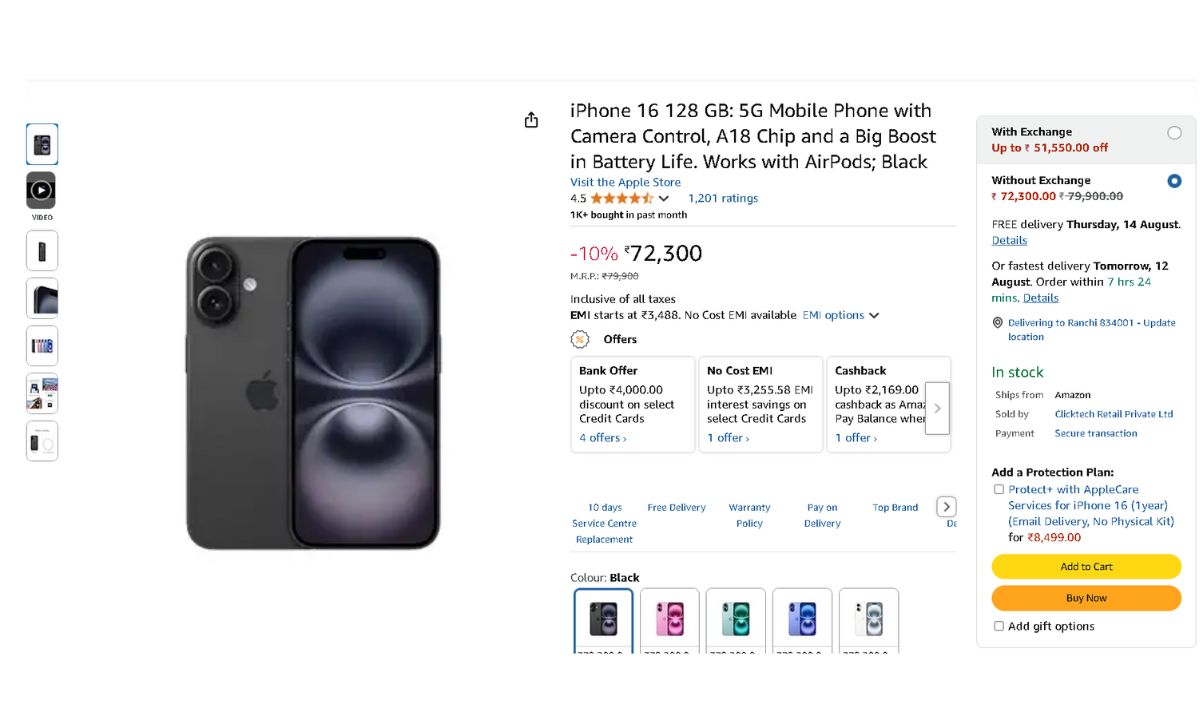Select the first black iPhone thumbnail

coord(42,145)
